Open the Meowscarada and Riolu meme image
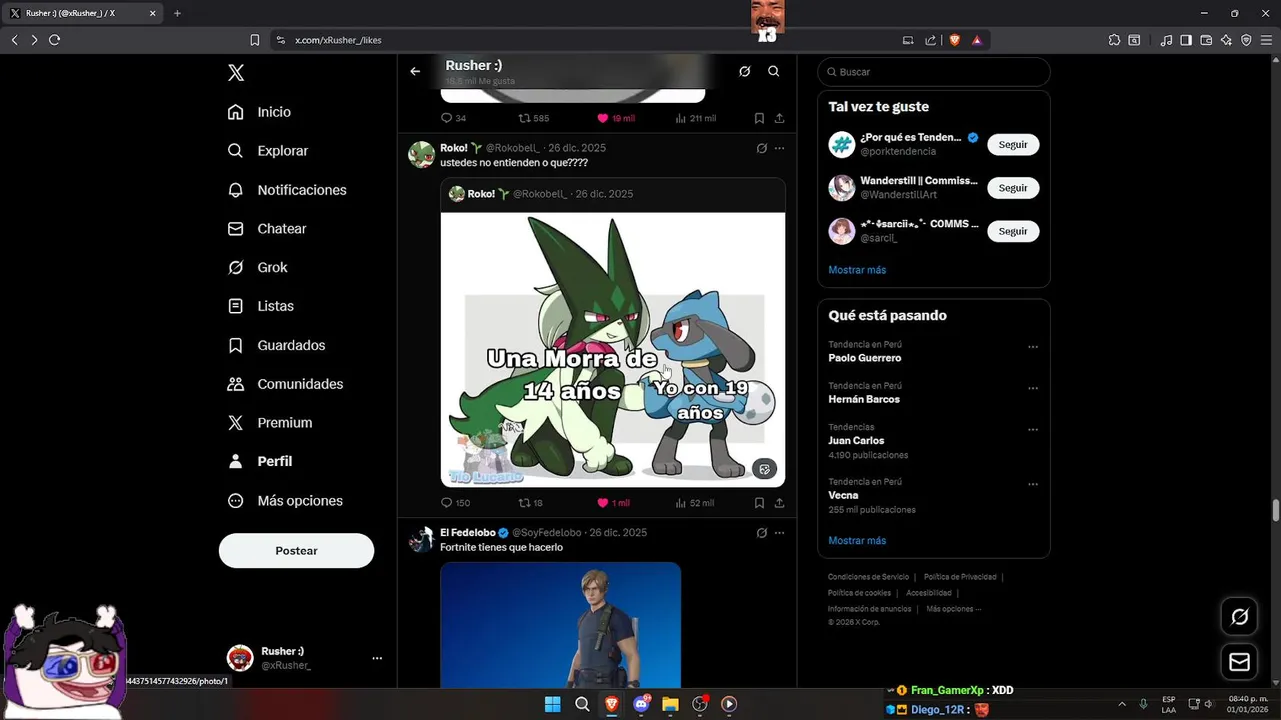Viewport: 1281px width, 720px height. [x=613, y=349]
